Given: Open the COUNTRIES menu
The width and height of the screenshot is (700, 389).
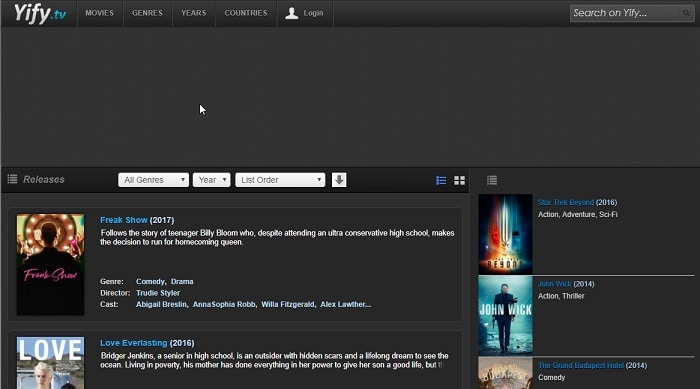Looking at the screenshot, I should point(246,13).
